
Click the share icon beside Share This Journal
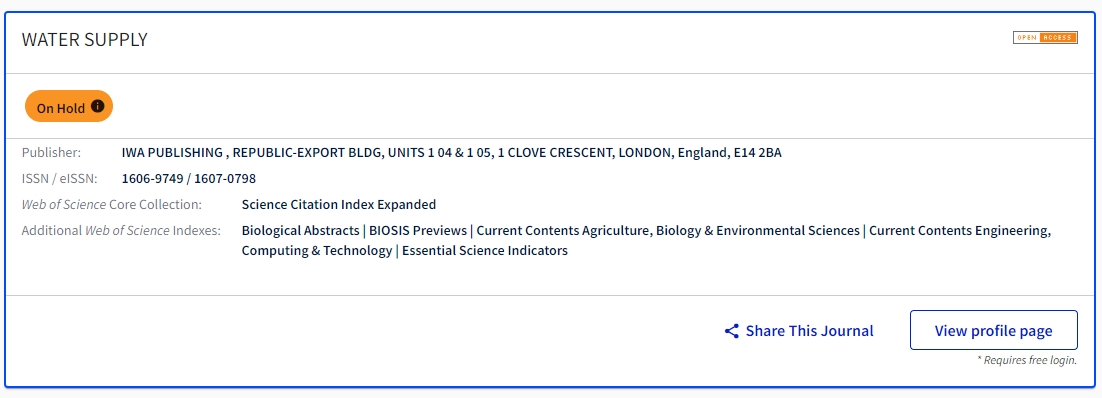tap(732, 331)
